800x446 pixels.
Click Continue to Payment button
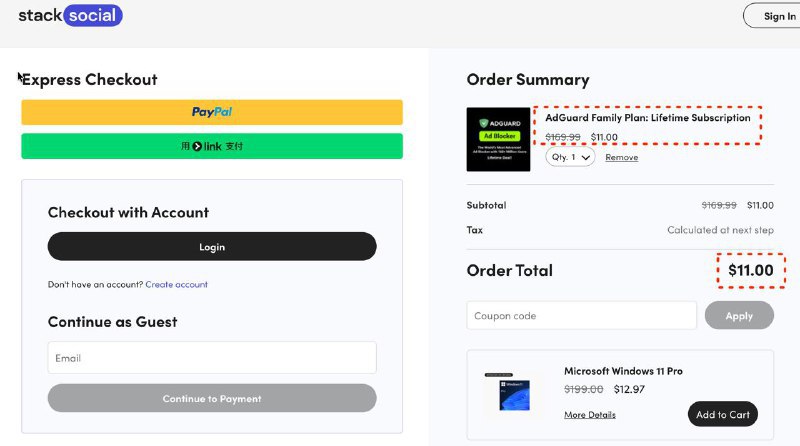212,398
